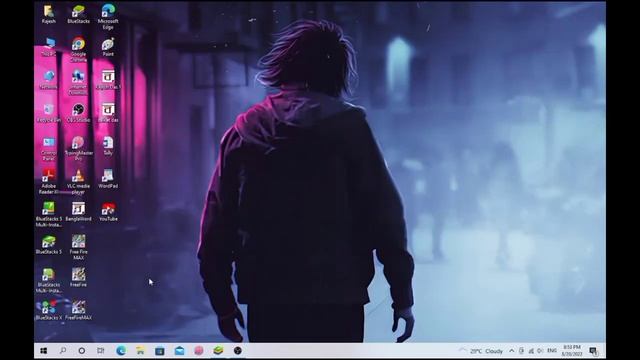
Task: Open the taskbar clock and calendar
Action: 572,351
